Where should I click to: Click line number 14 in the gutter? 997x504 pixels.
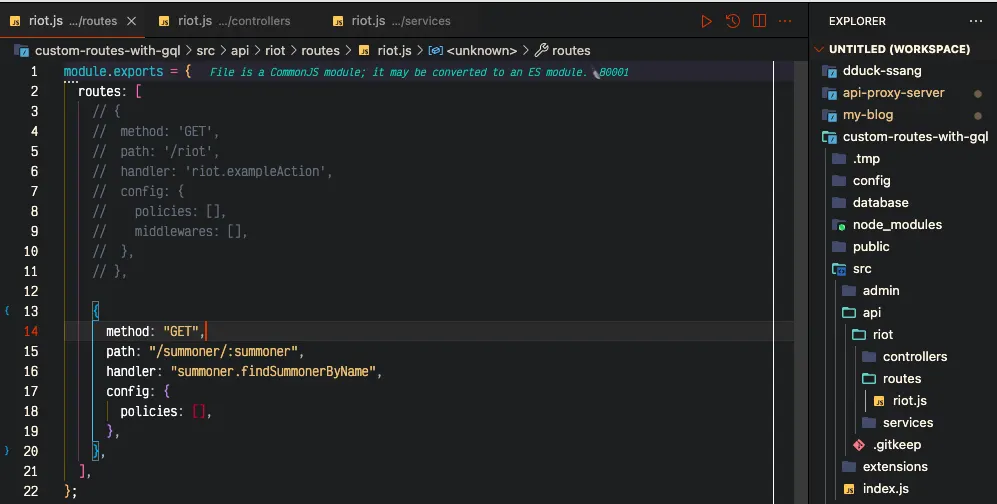(x=31, y=331)
